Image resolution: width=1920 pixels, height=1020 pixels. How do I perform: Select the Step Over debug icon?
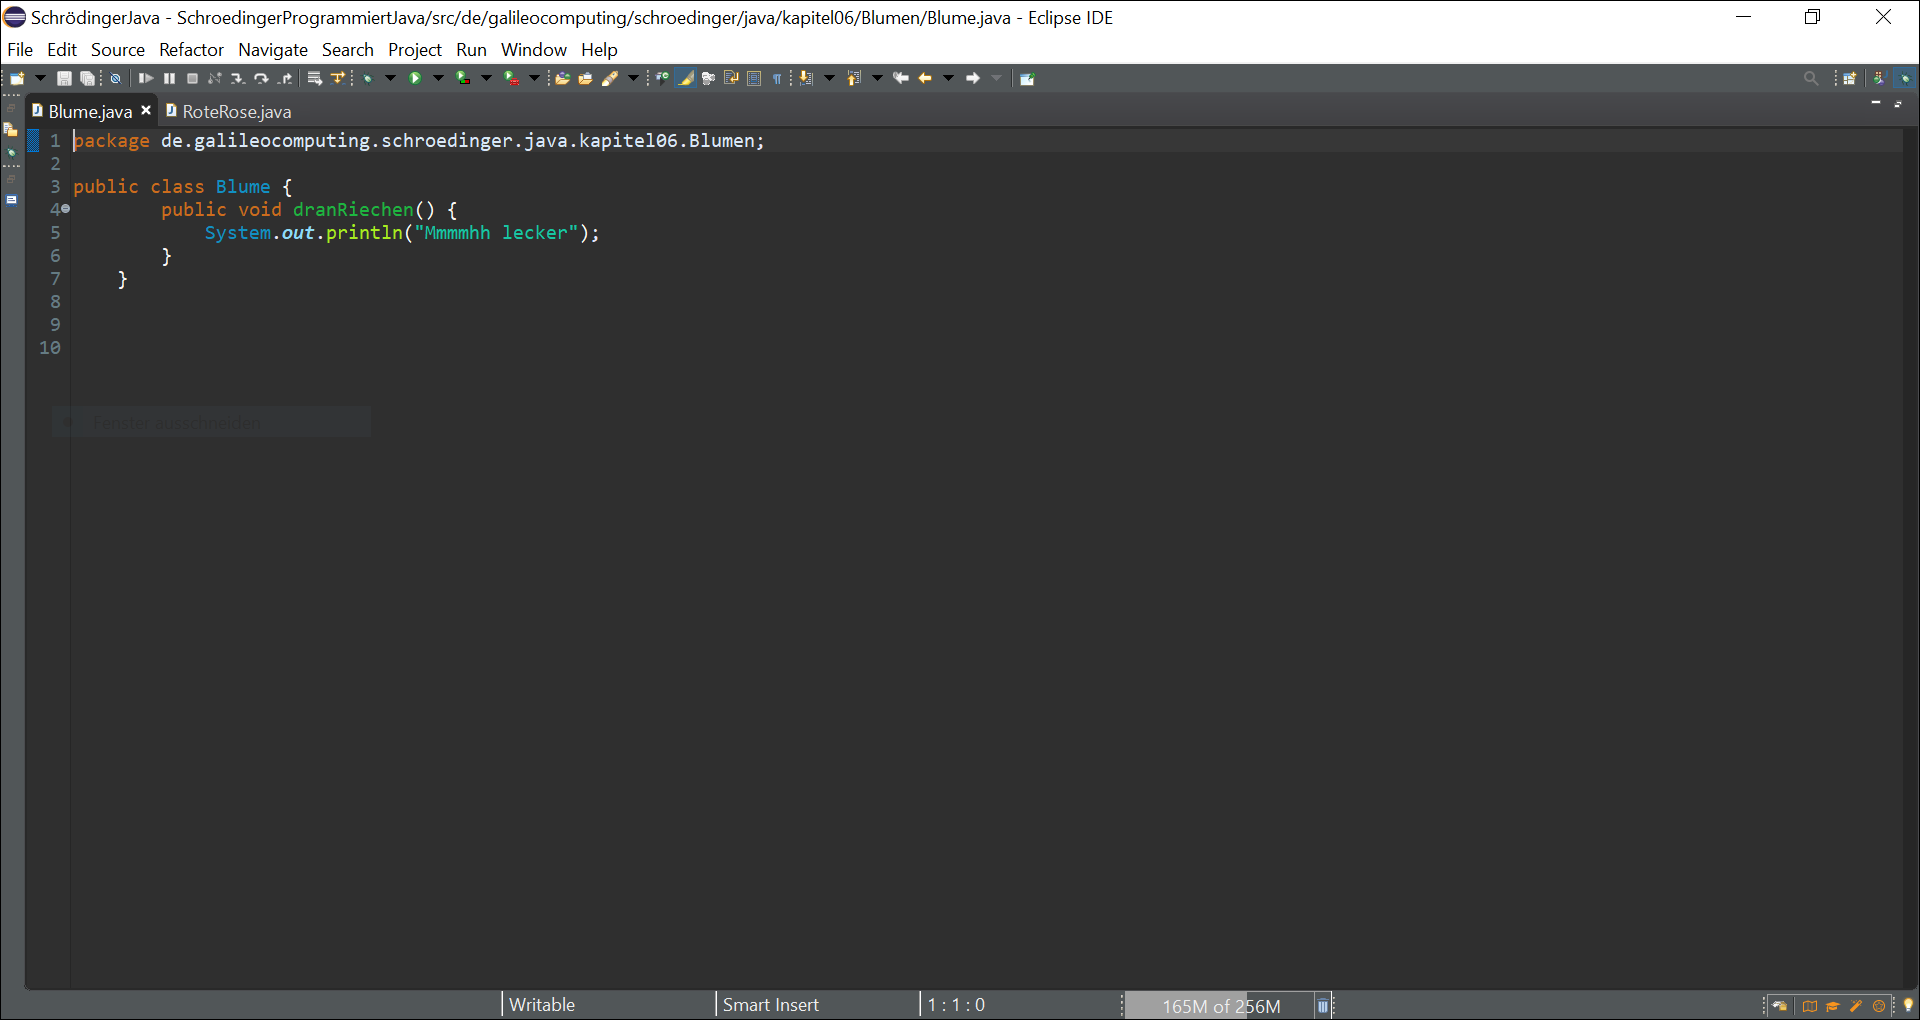[x=261, y=78]
